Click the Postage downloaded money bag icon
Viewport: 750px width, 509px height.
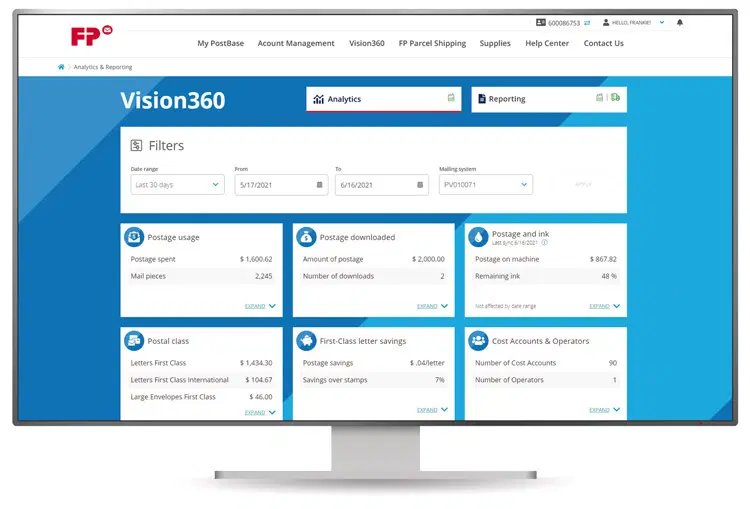pyautogui.click(x=306, y=237)
